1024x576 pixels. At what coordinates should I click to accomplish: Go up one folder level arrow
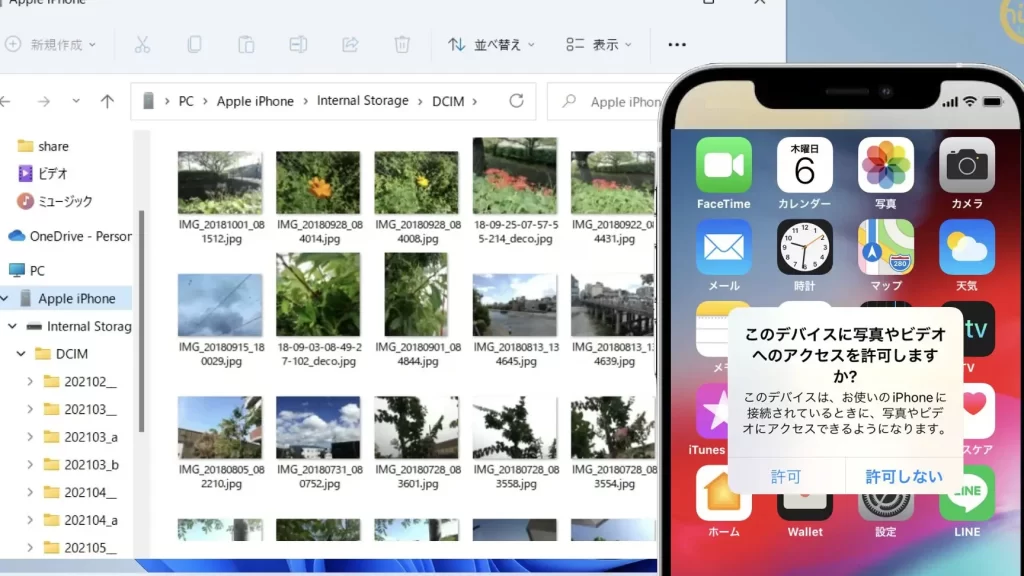pyautogui.click(x=107, y=101)
